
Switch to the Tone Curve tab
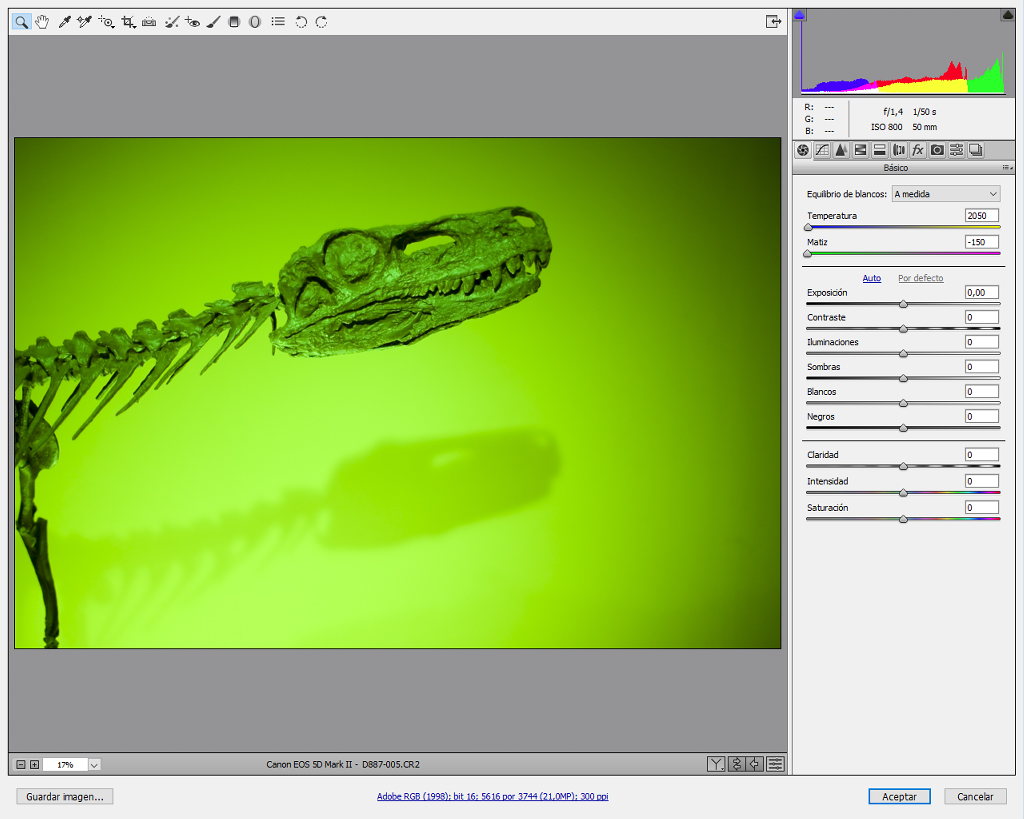822,150
